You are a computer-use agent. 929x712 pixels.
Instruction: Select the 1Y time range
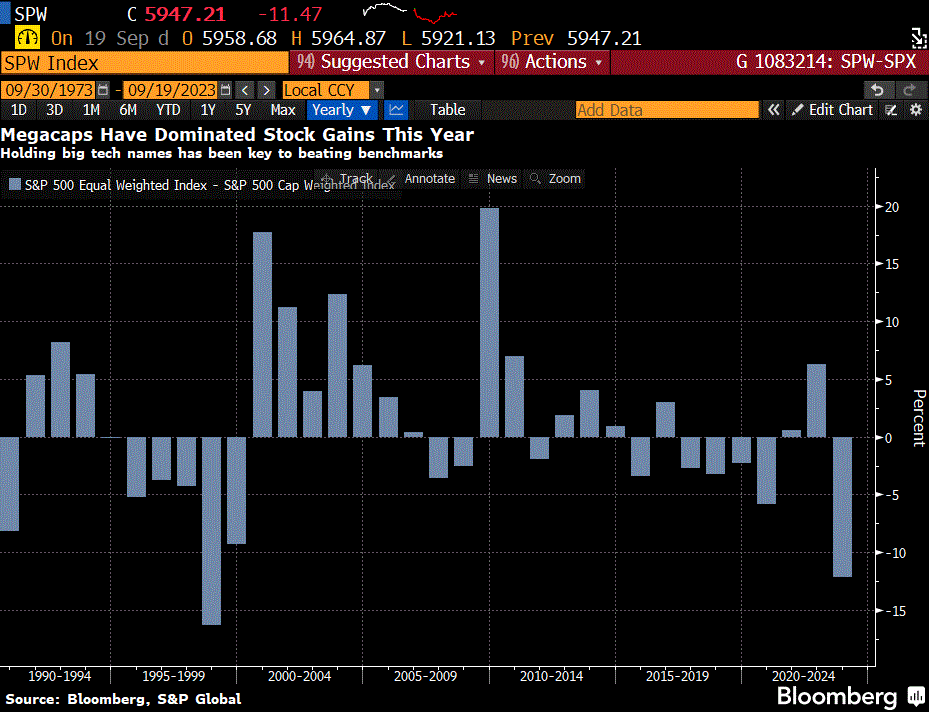pos(208,110)
